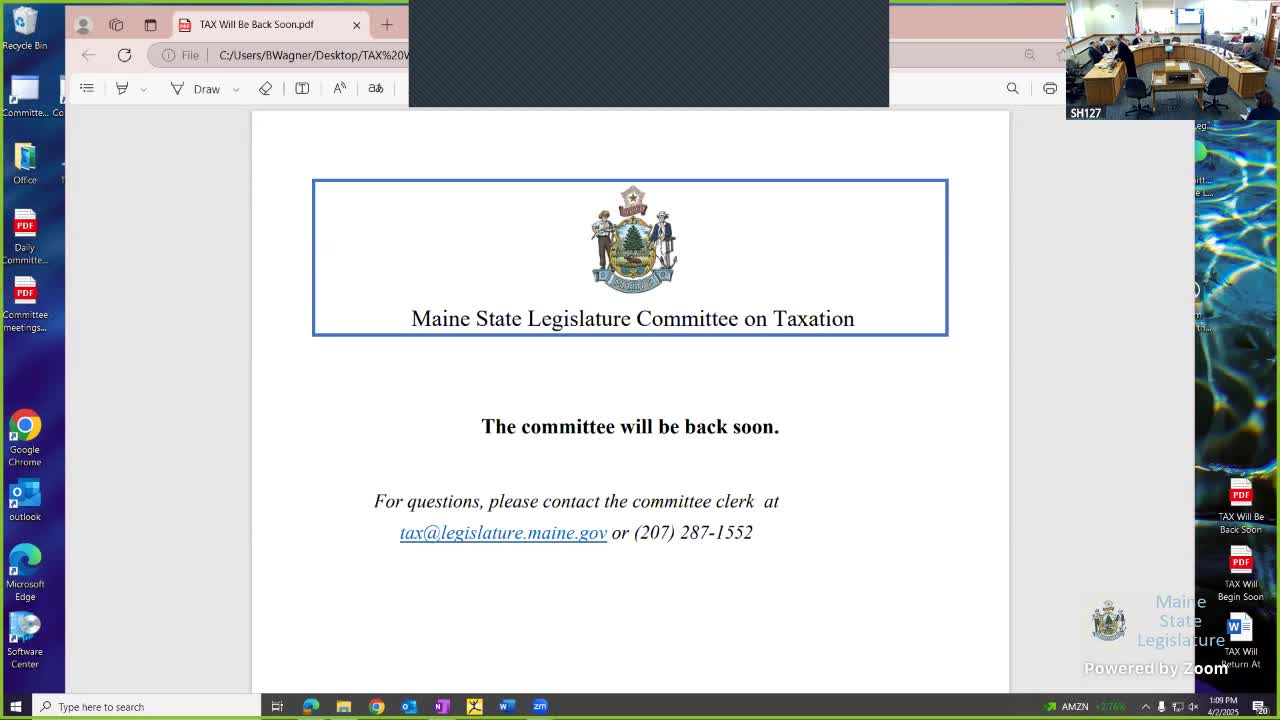
Task: Switch to TAX Will Be Back Soon.pdf tab
Action: [x=268, y=25]
